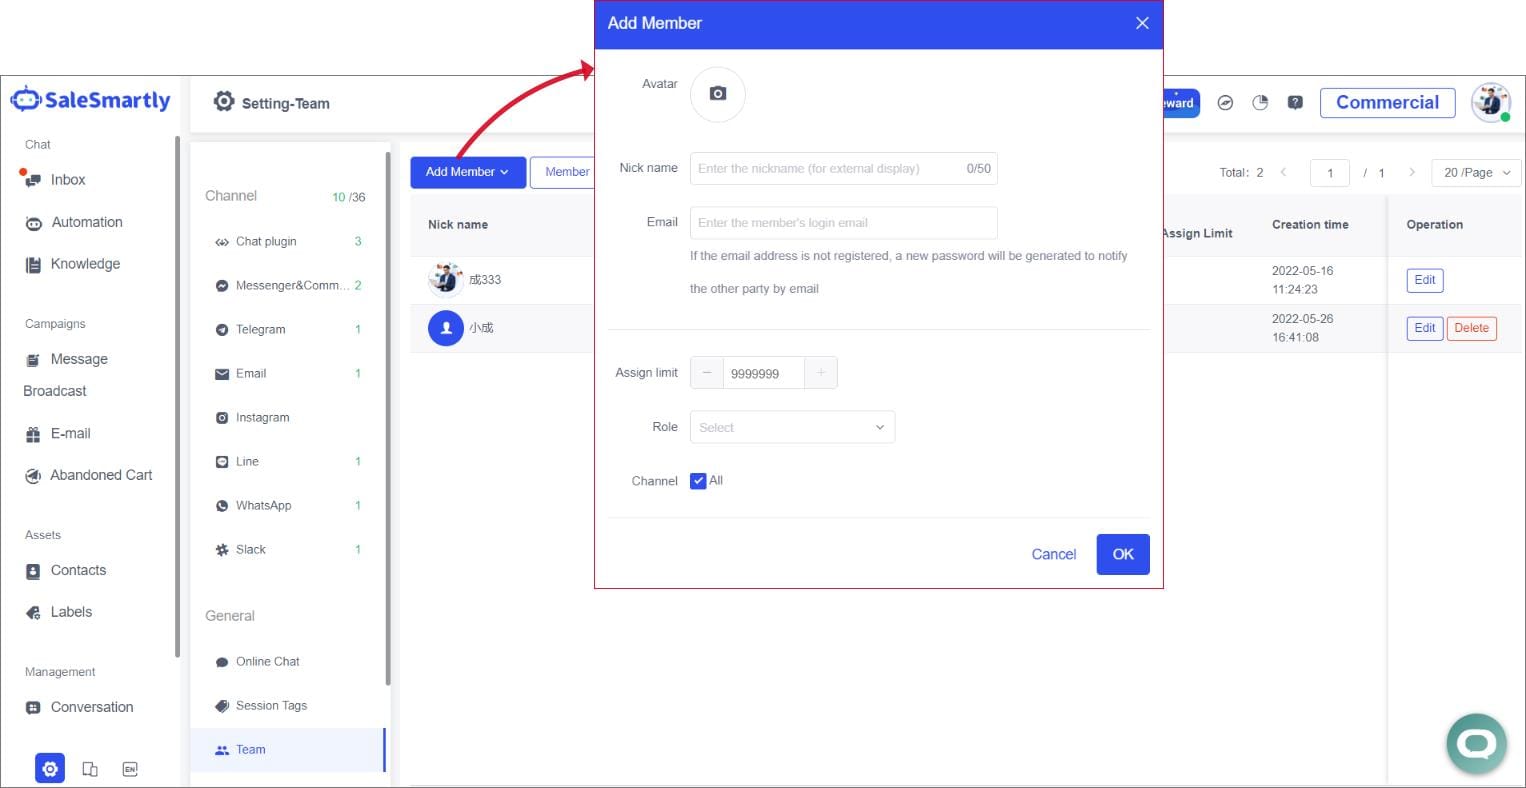Open Message Broadcast campaigns

pyautogui.click(x=66, y=375)
